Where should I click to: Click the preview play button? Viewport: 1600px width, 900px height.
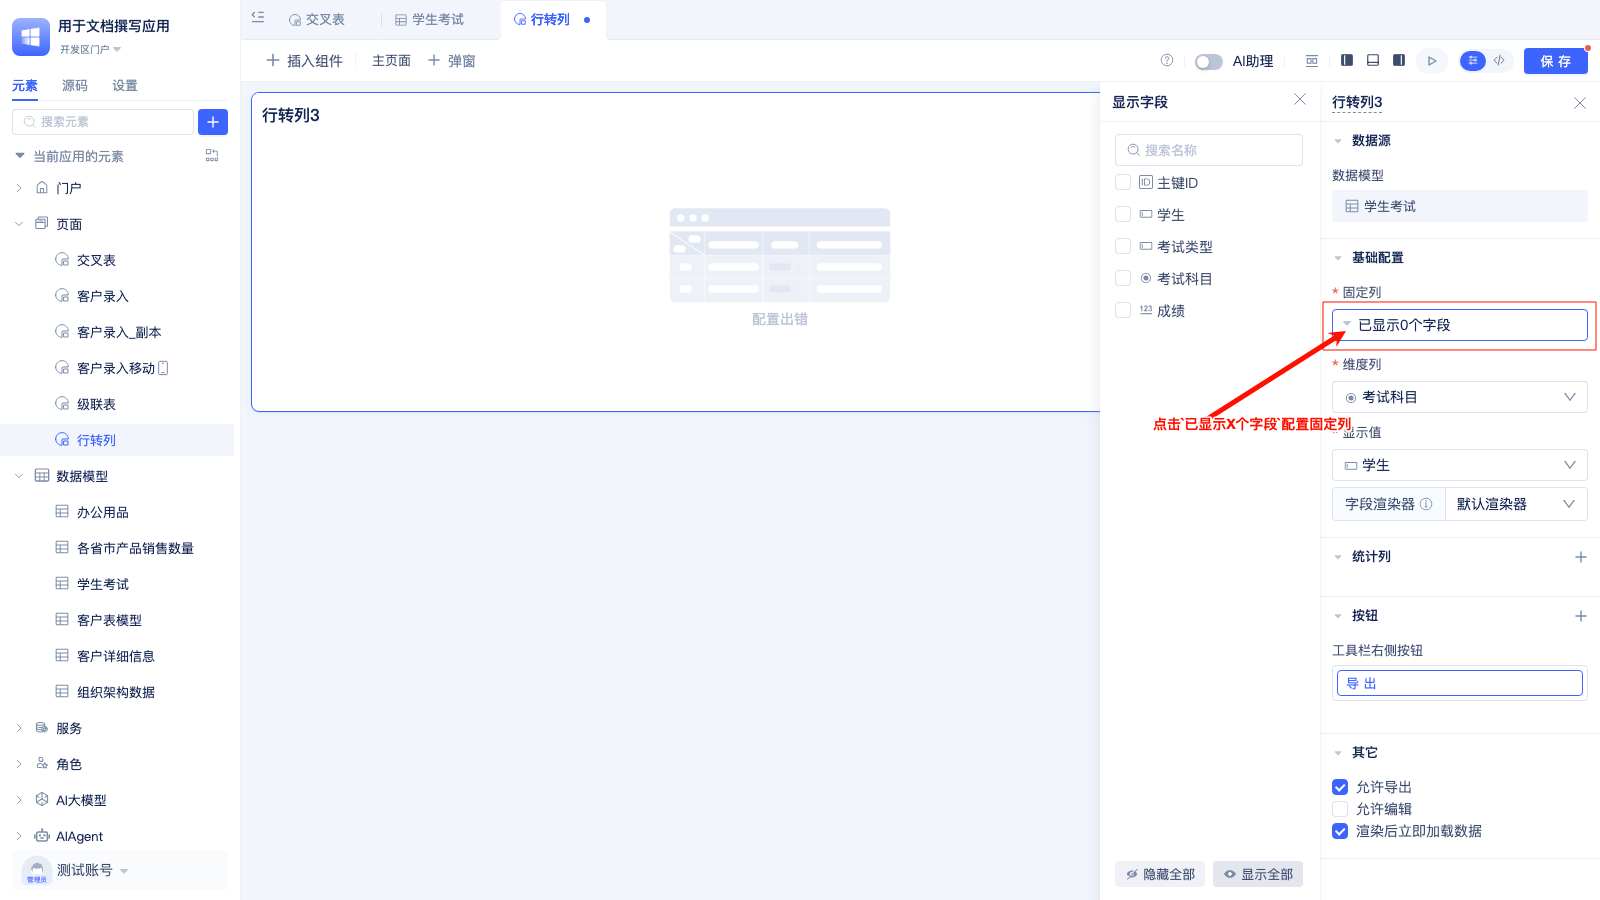(1432, 61)
